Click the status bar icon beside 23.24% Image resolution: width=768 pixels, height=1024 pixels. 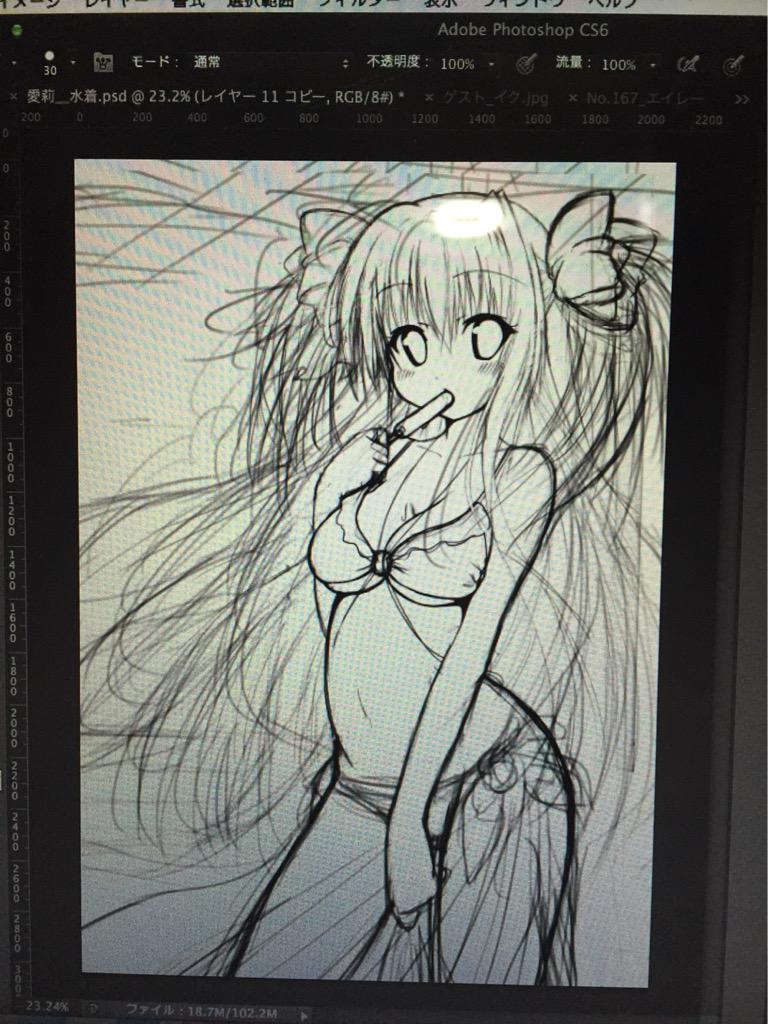click(x=95, y=1008)
